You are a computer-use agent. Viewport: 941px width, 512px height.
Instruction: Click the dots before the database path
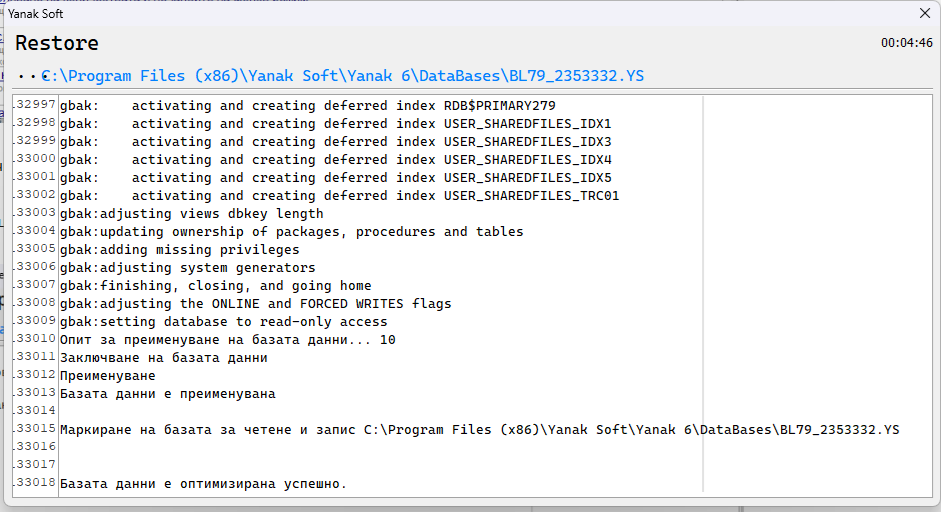(27, 76)
